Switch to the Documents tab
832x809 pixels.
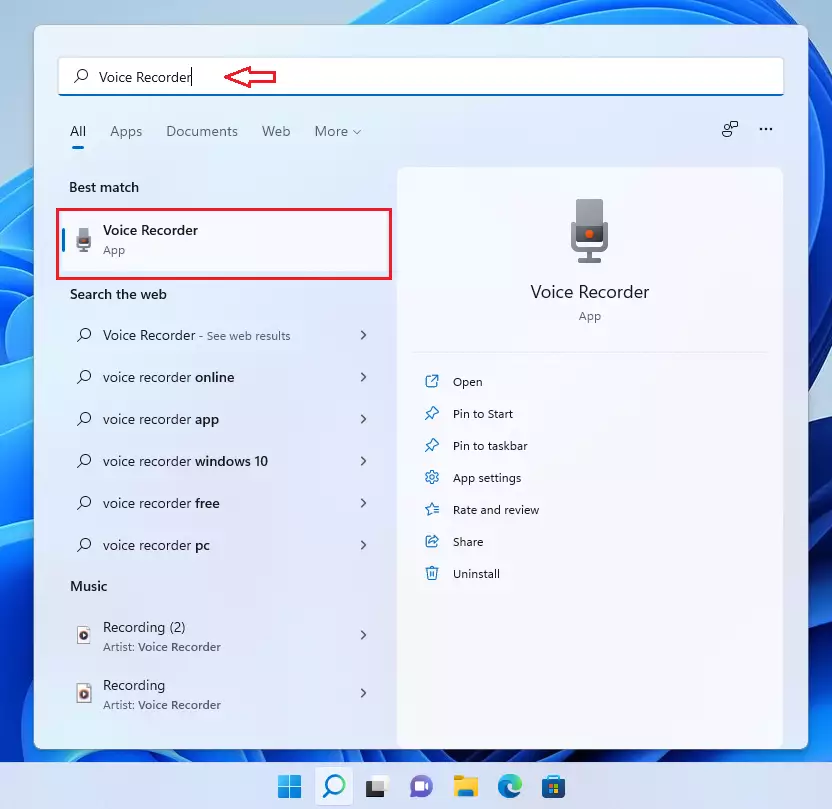pyautogui.click(x=202, y=131)
